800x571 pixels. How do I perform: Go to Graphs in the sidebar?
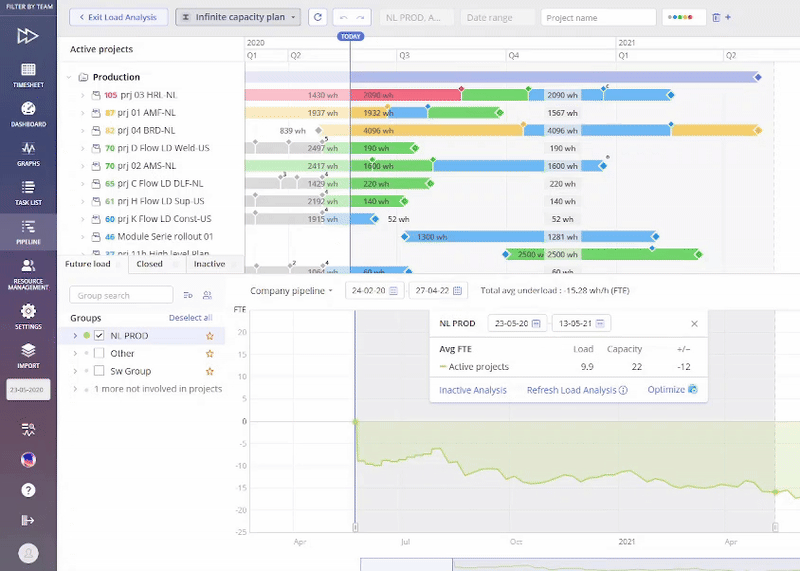coord(28,153)
